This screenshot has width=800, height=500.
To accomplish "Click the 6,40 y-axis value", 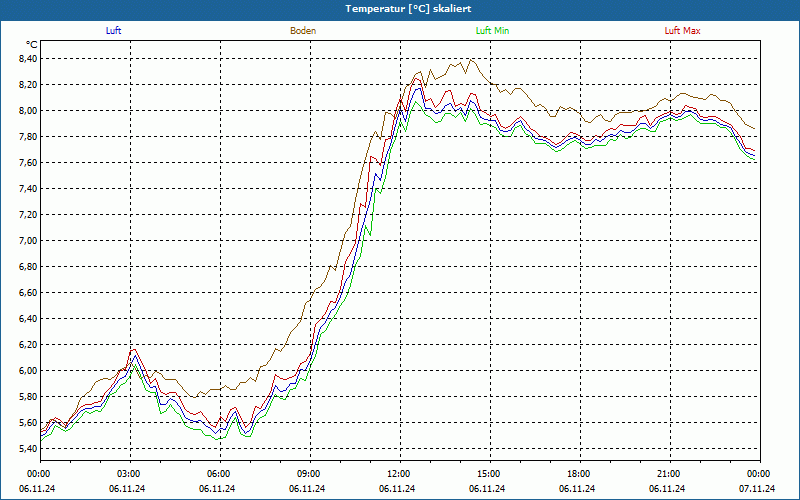I will tap(29, 319).
